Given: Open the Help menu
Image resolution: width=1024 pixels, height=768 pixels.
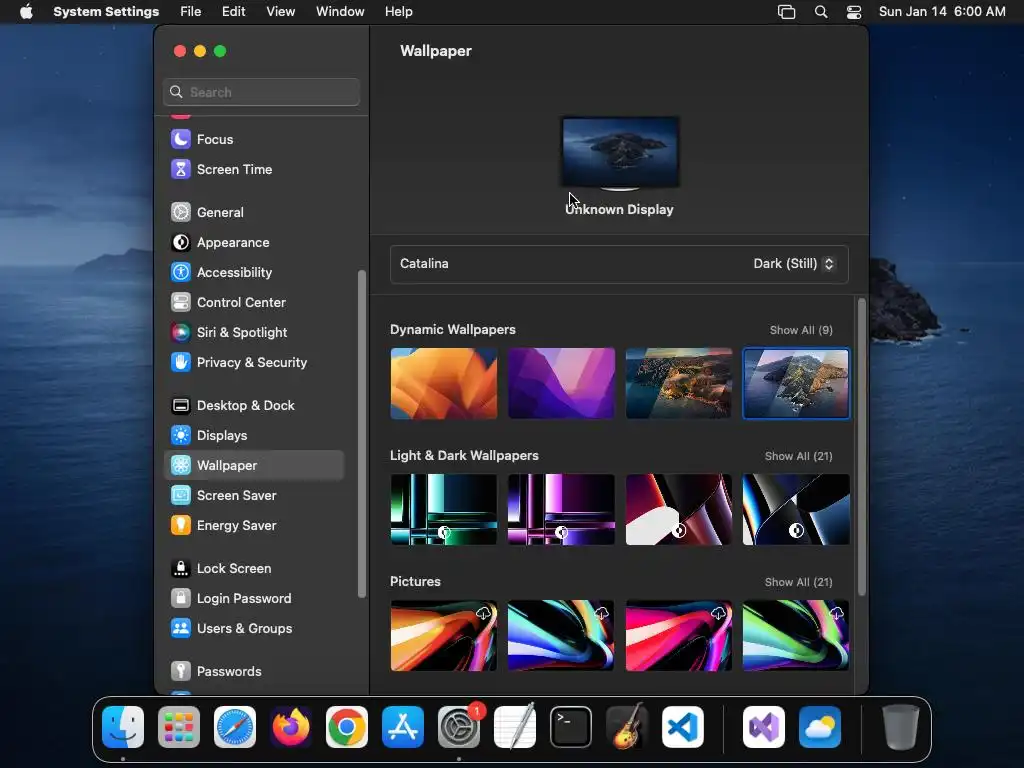Looking at the screenshot, I should (398, 12).
